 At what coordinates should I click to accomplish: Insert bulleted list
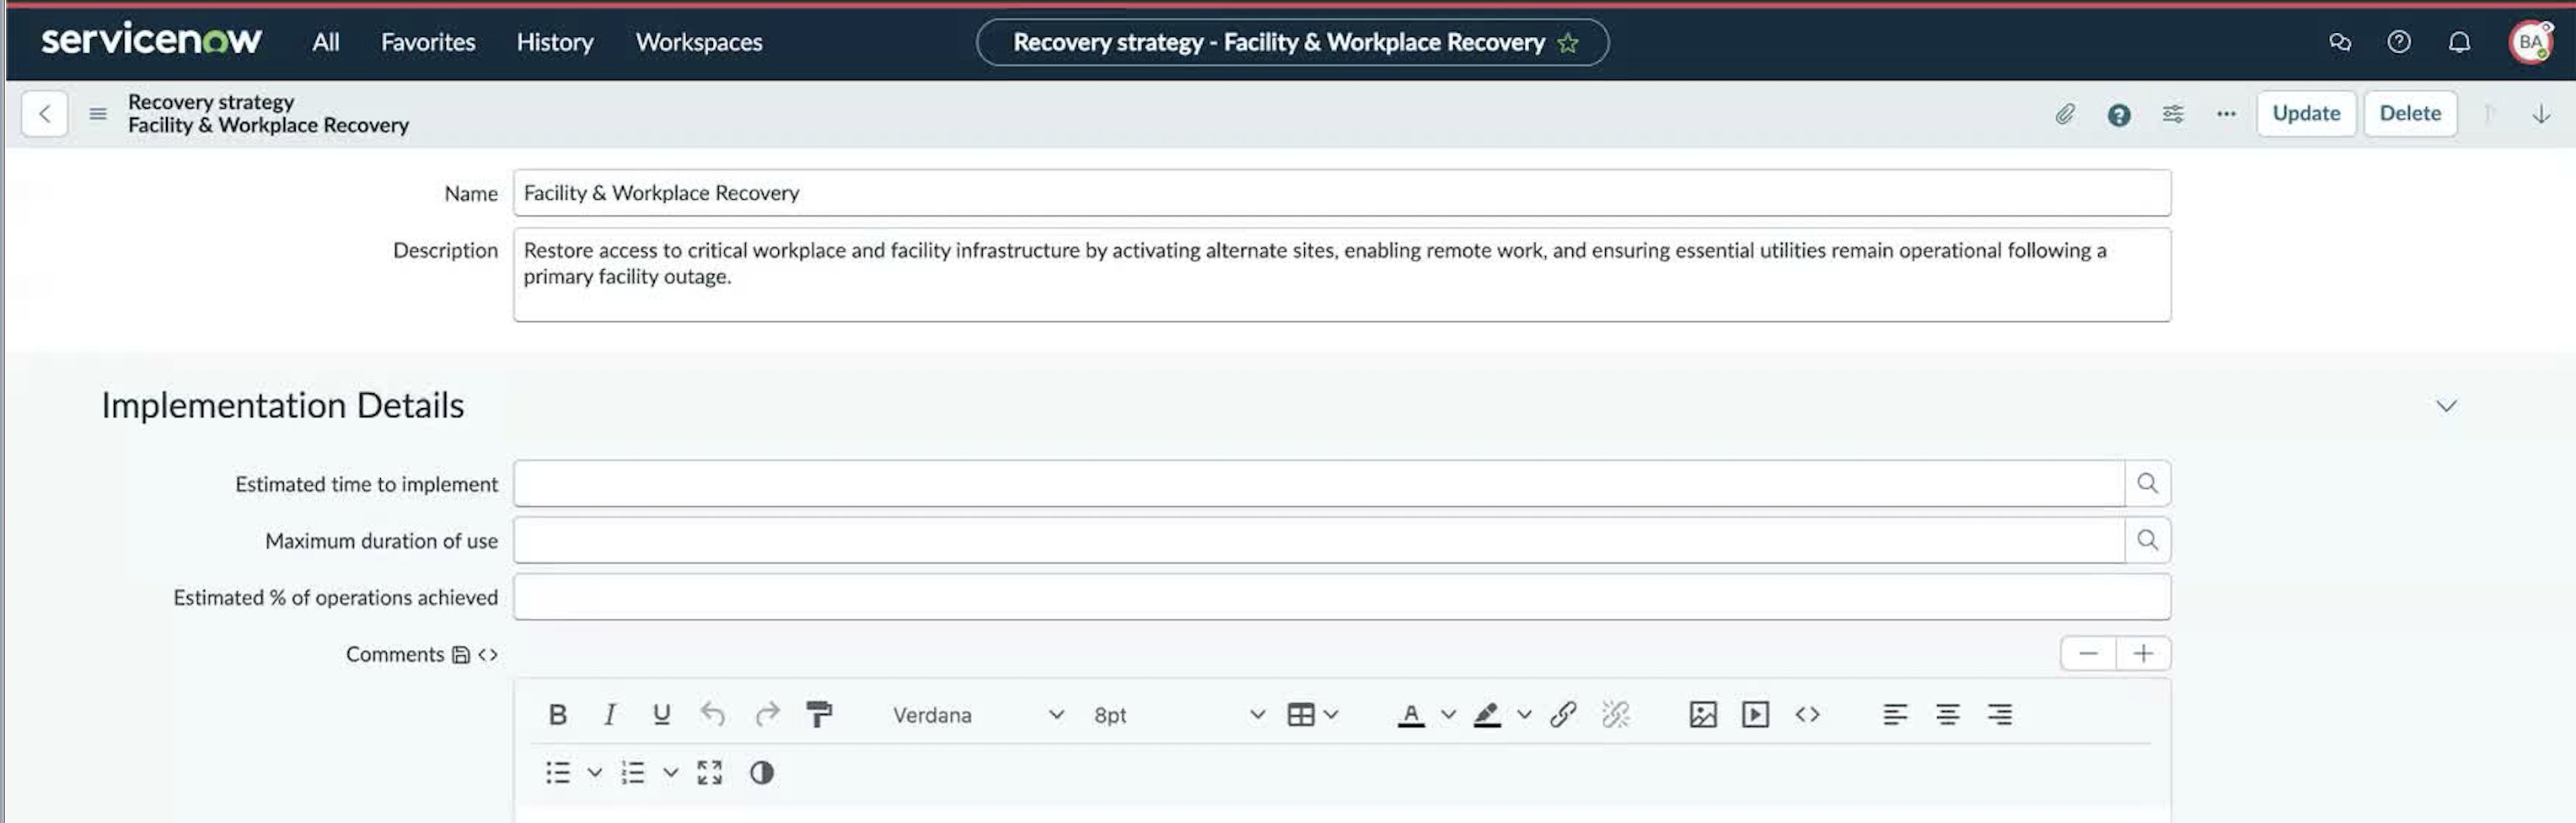point(558,773)
